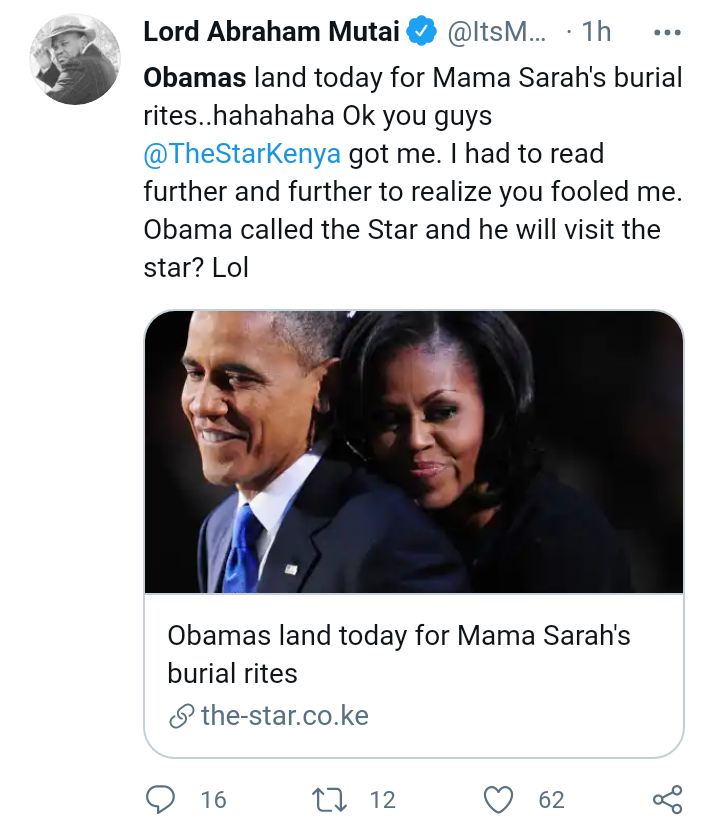Viewport: 716px width, 827px height.
Task: Open the @TheStarKenya mention link
Action: [x=242, y=153]
